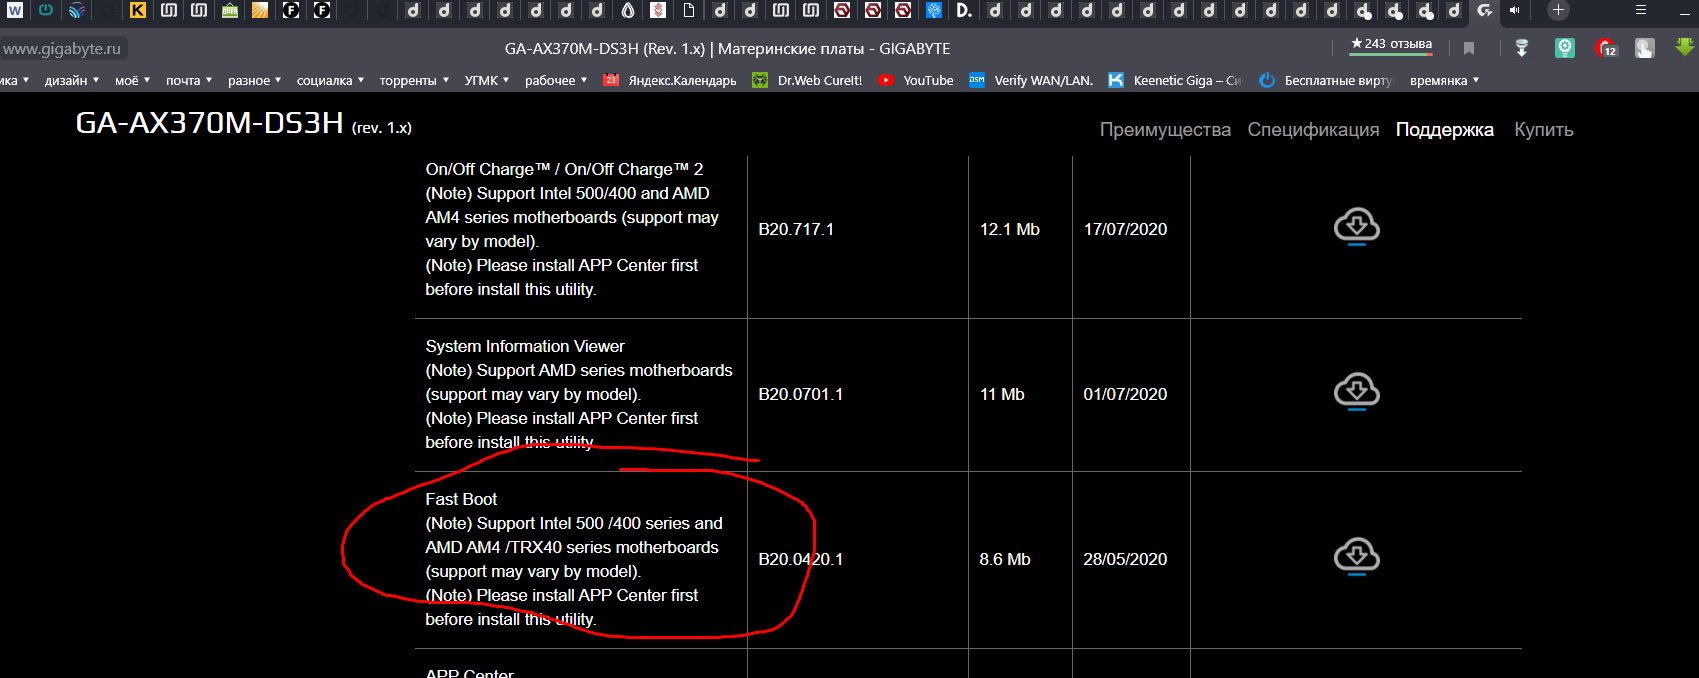
Task: Expand the разное bookmarks folder
Action: coord(255,80)
